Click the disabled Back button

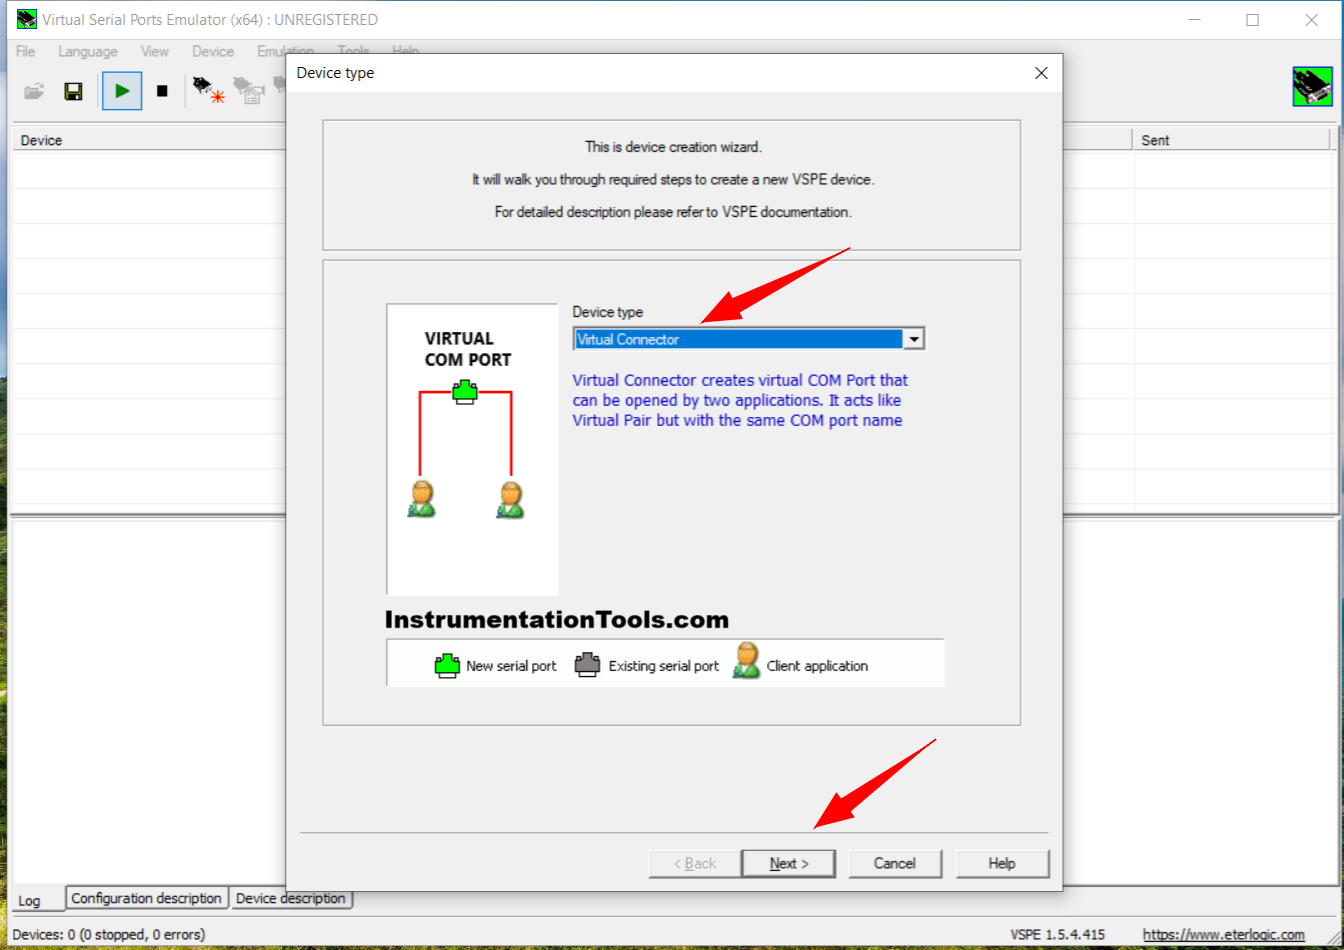pyautogui.click(x=694, y=863)
